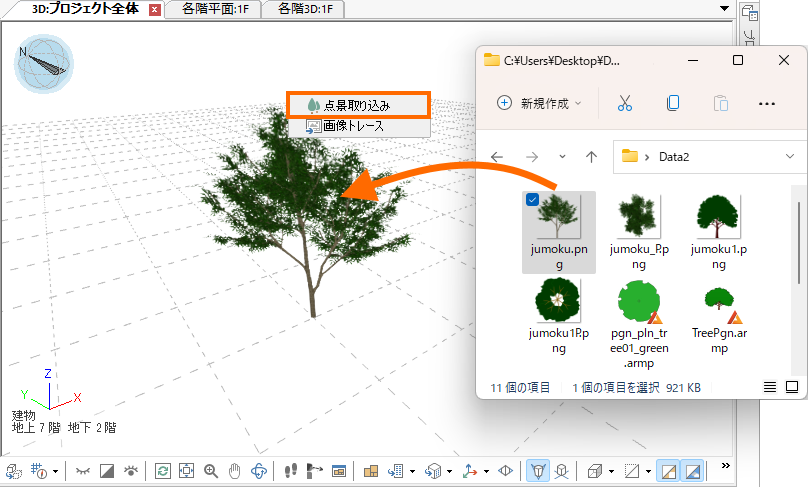The height and width of the screenshot is (487, 808).
Task: Click the walkthrough footsteps icon
Action: click(x=290, y=470)
